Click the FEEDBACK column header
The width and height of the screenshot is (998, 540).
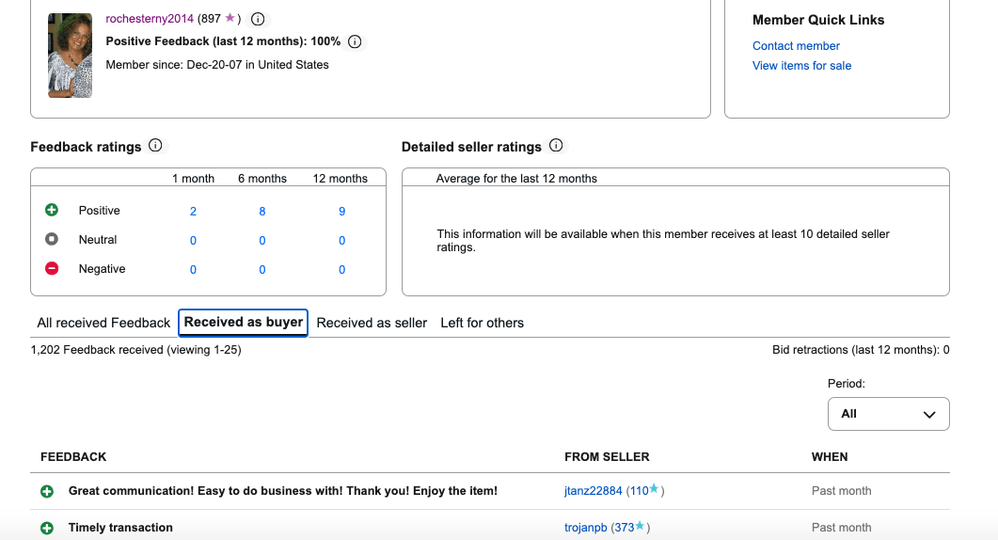(x=73, y=457)
